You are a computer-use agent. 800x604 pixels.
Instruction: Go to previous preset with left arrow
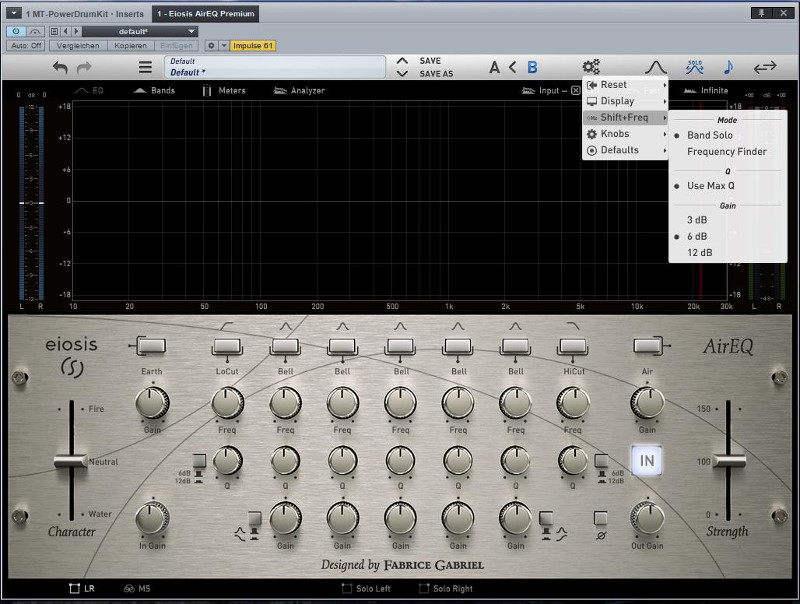[x=66, y=32]
